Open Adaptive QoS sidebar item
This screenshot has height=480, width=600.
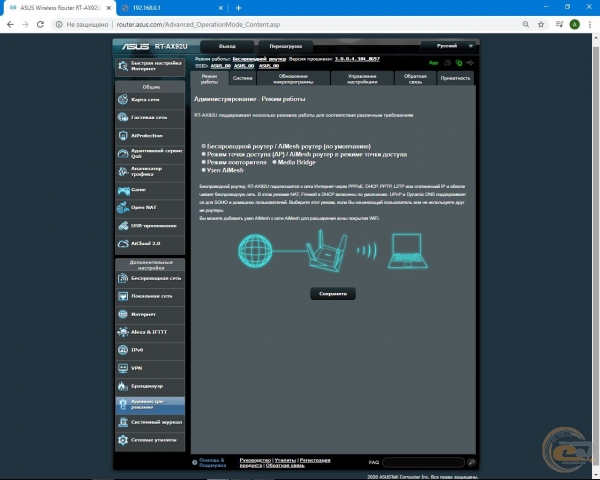[x=150, y=154]
